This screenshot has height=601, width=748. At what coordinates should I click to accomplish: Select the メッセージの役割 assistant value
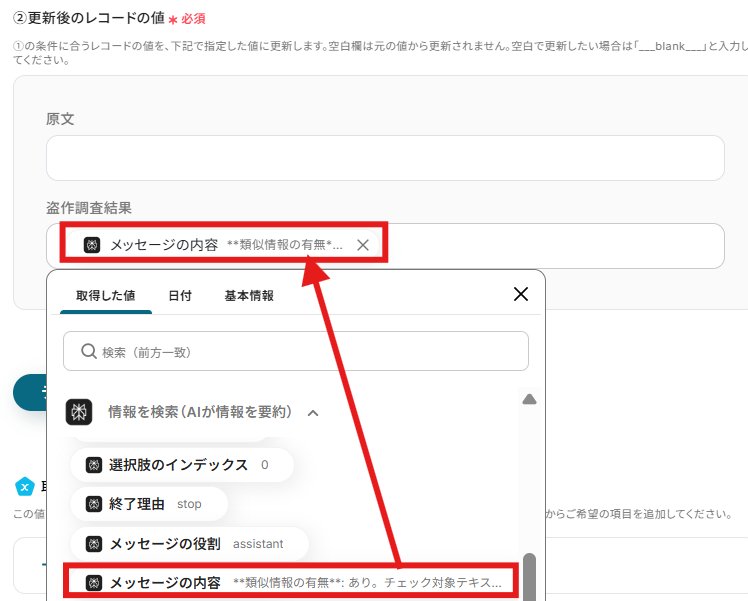(189, 544)
